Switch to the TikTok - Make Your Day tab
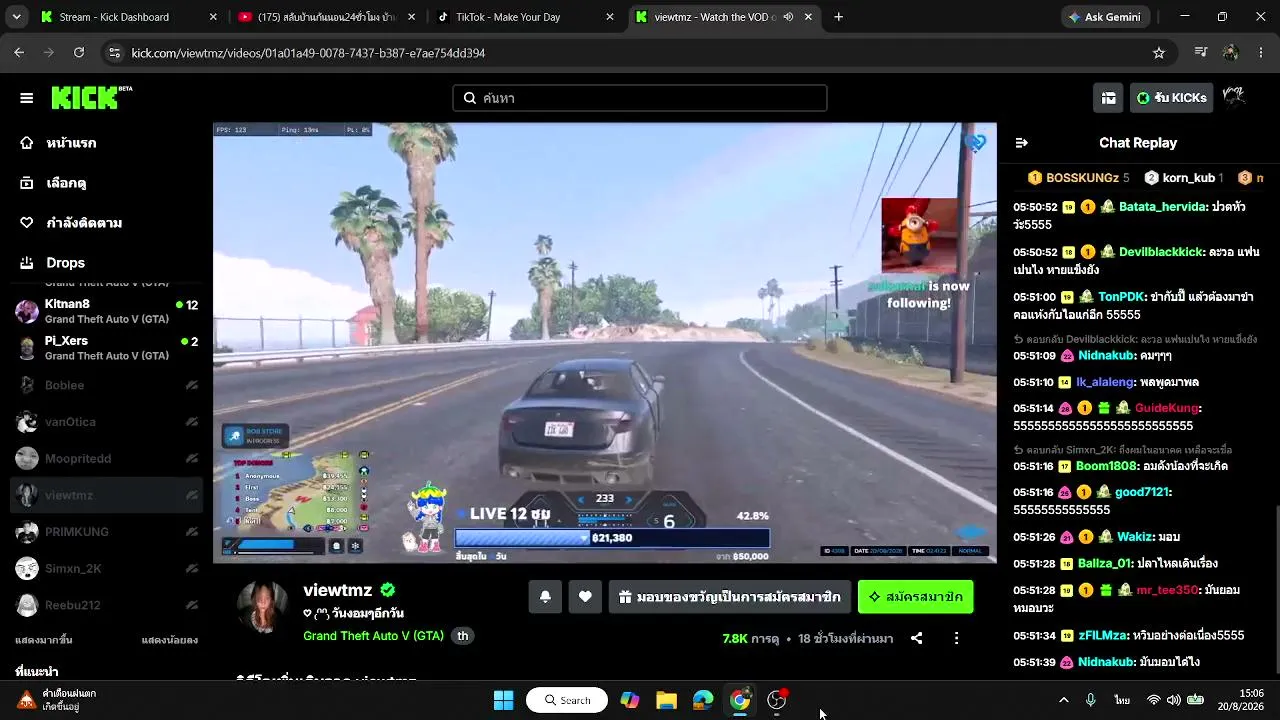 525,17
